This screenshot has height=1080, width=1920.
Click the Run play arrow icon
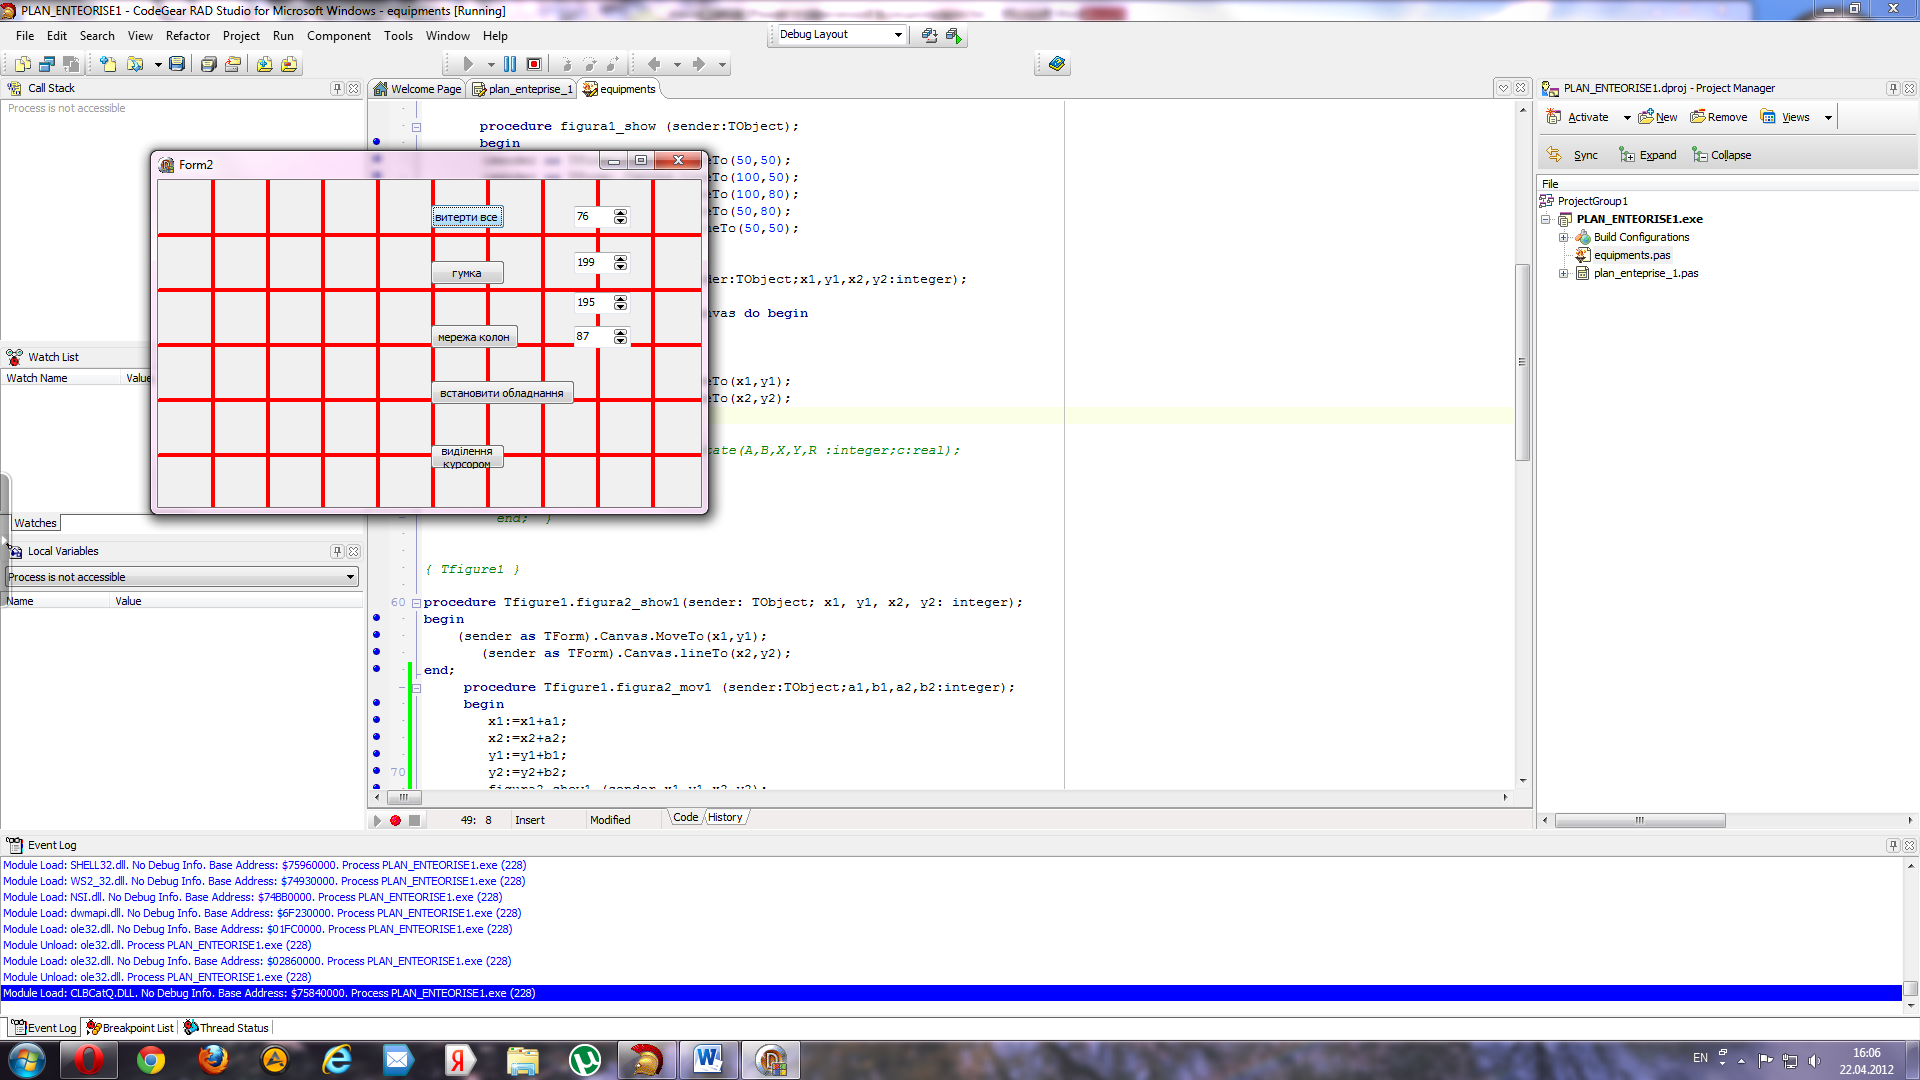point(468,64)
